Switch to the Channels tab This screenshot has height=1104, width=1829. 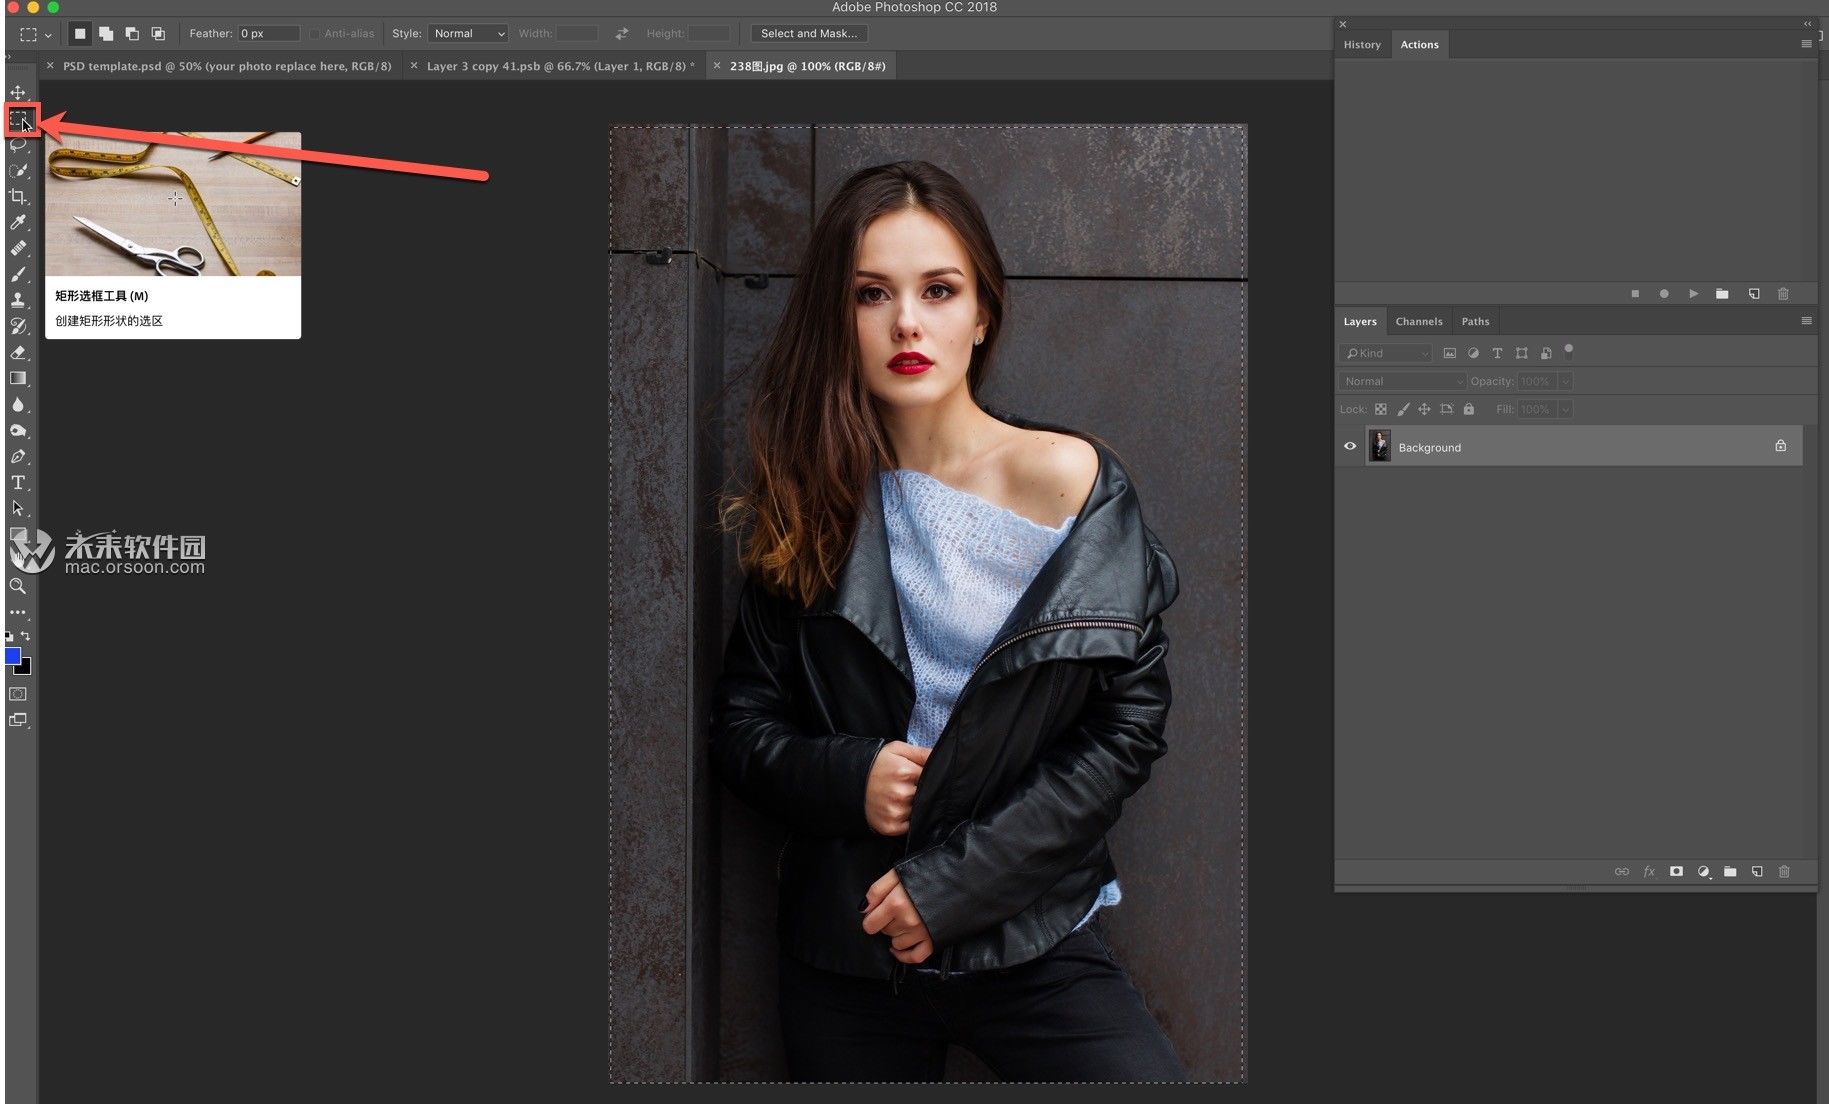(1418, 322)
